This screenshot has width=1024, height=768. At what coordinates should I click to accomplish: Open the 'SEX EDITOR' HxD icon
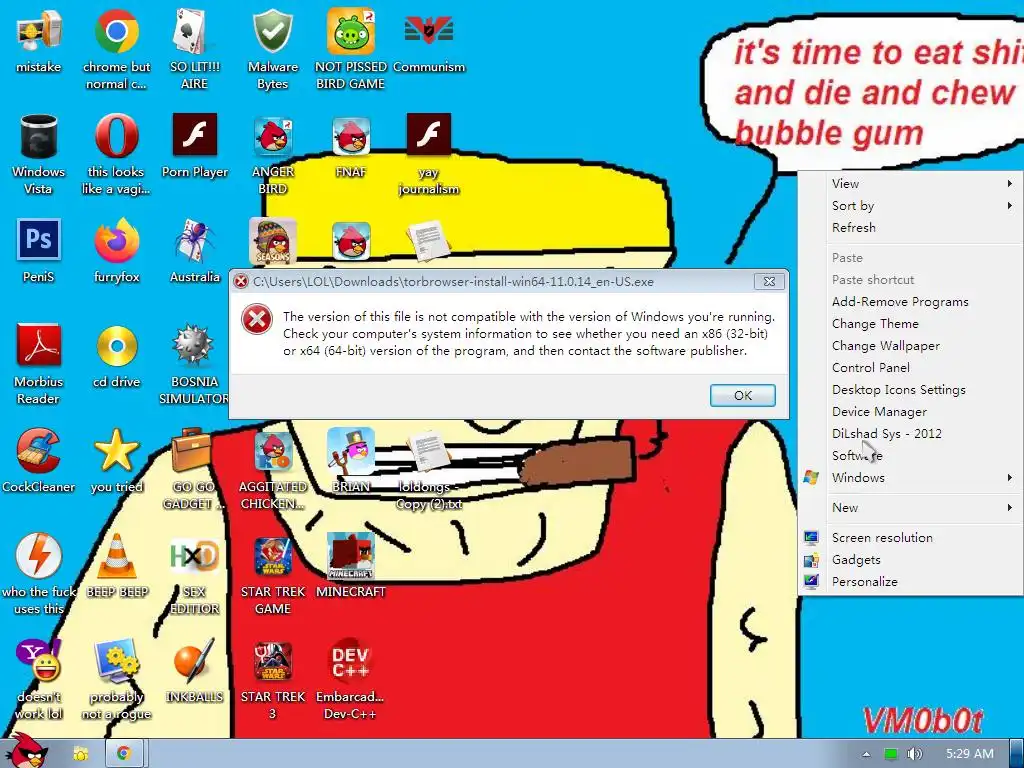click(194, 574)
